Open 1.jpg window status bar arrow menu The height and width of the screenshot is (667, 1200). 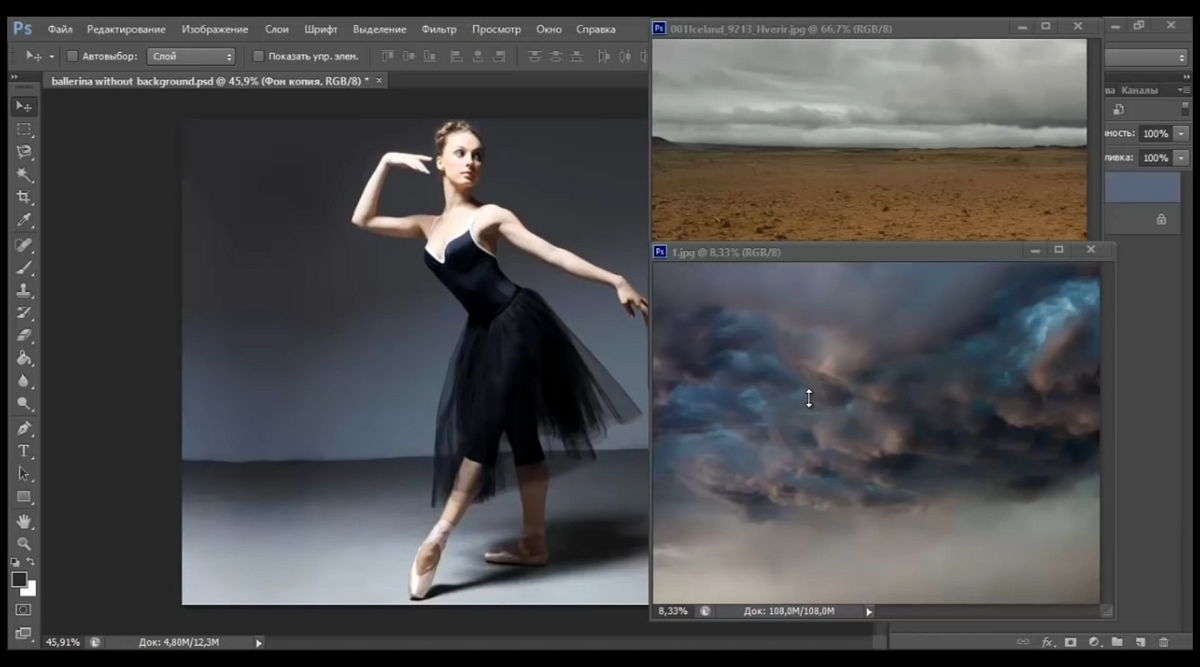pyautogui.click(x=868, y=611)
